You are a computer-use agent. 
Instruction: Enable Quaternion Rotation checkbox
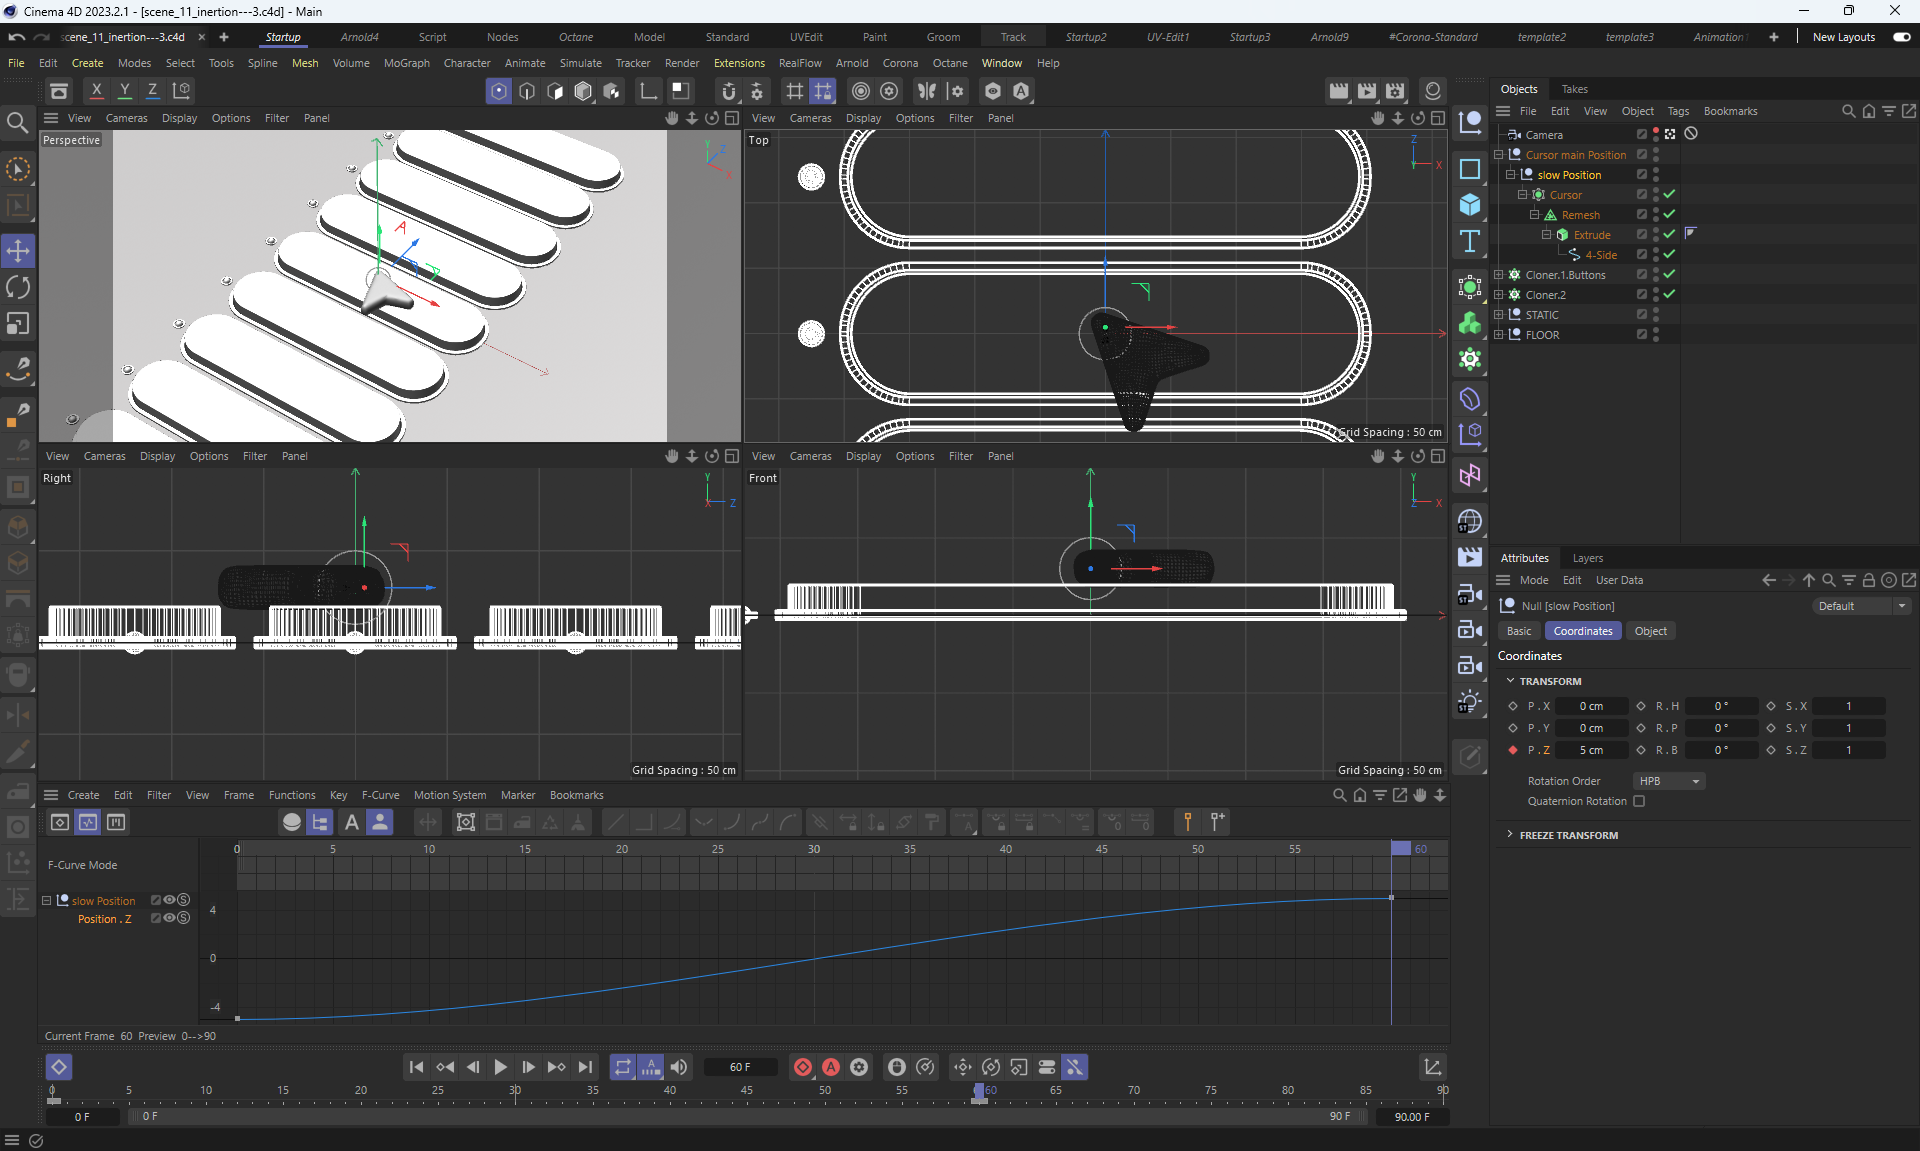click(1639, 801)
